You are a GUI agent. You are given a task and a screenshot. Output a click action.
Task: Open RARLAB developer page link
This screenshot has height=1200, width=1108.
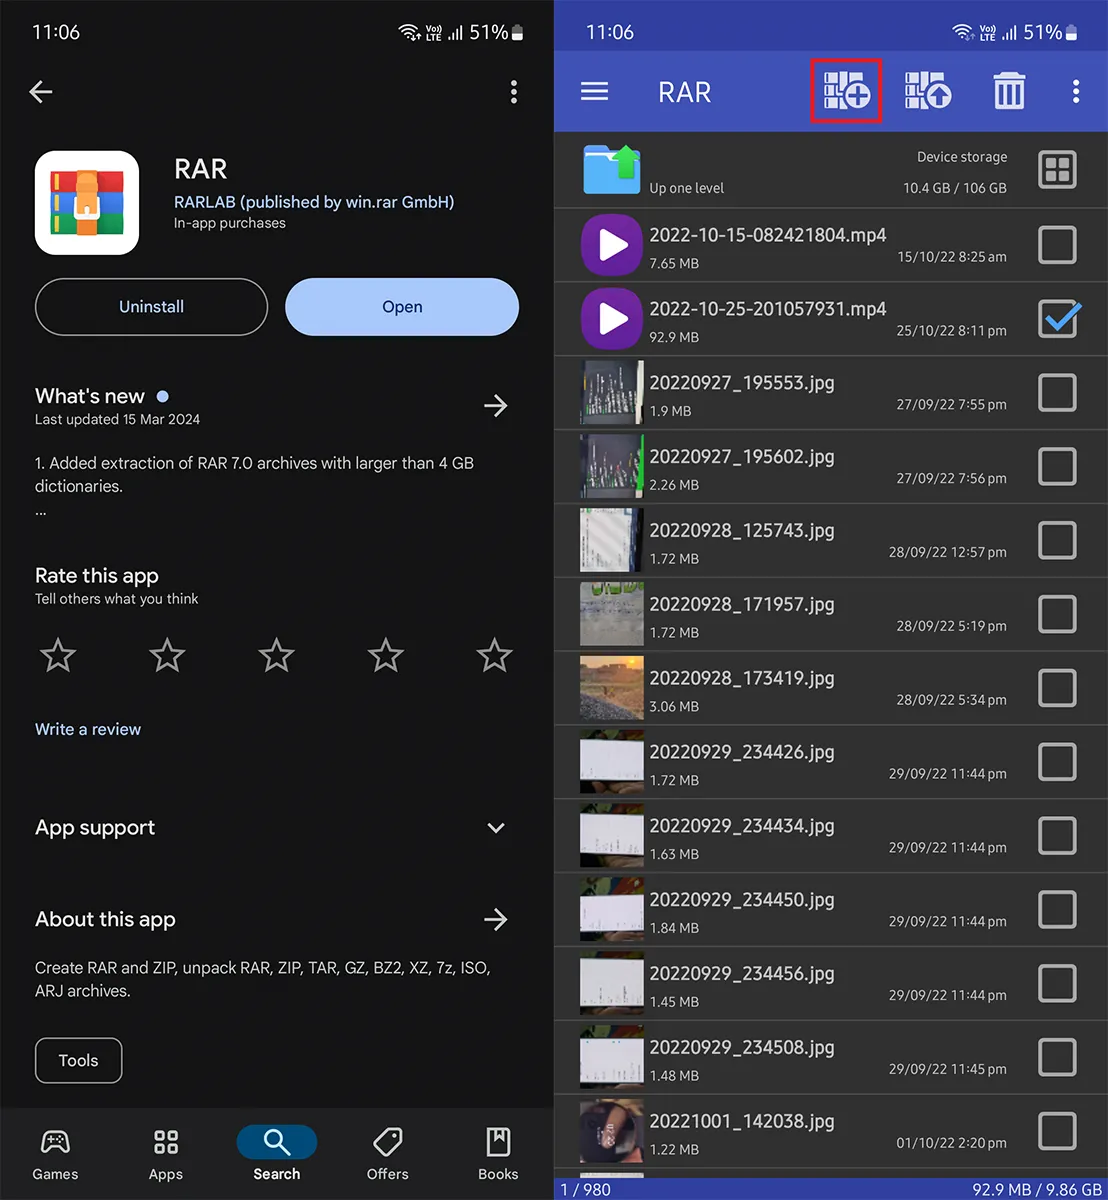[x=314, y=202]
